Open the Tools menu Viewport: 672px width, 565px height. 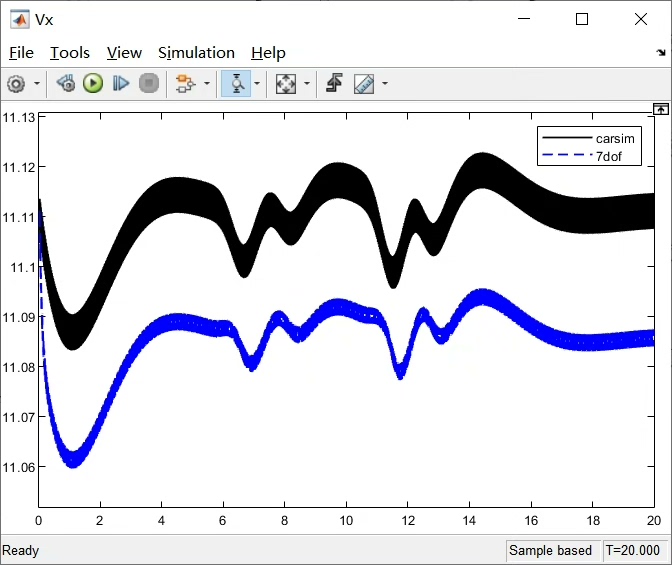click(70, 53)
